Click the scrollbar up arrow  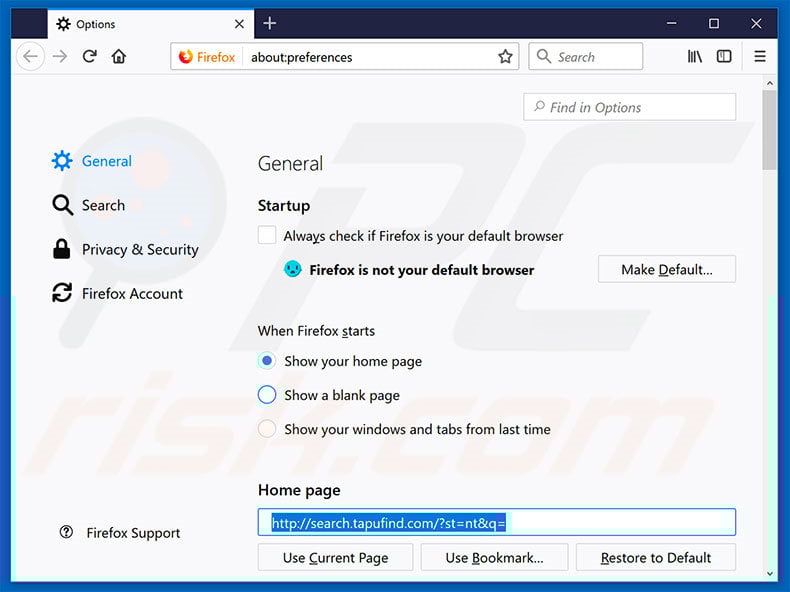click(769, 83)
